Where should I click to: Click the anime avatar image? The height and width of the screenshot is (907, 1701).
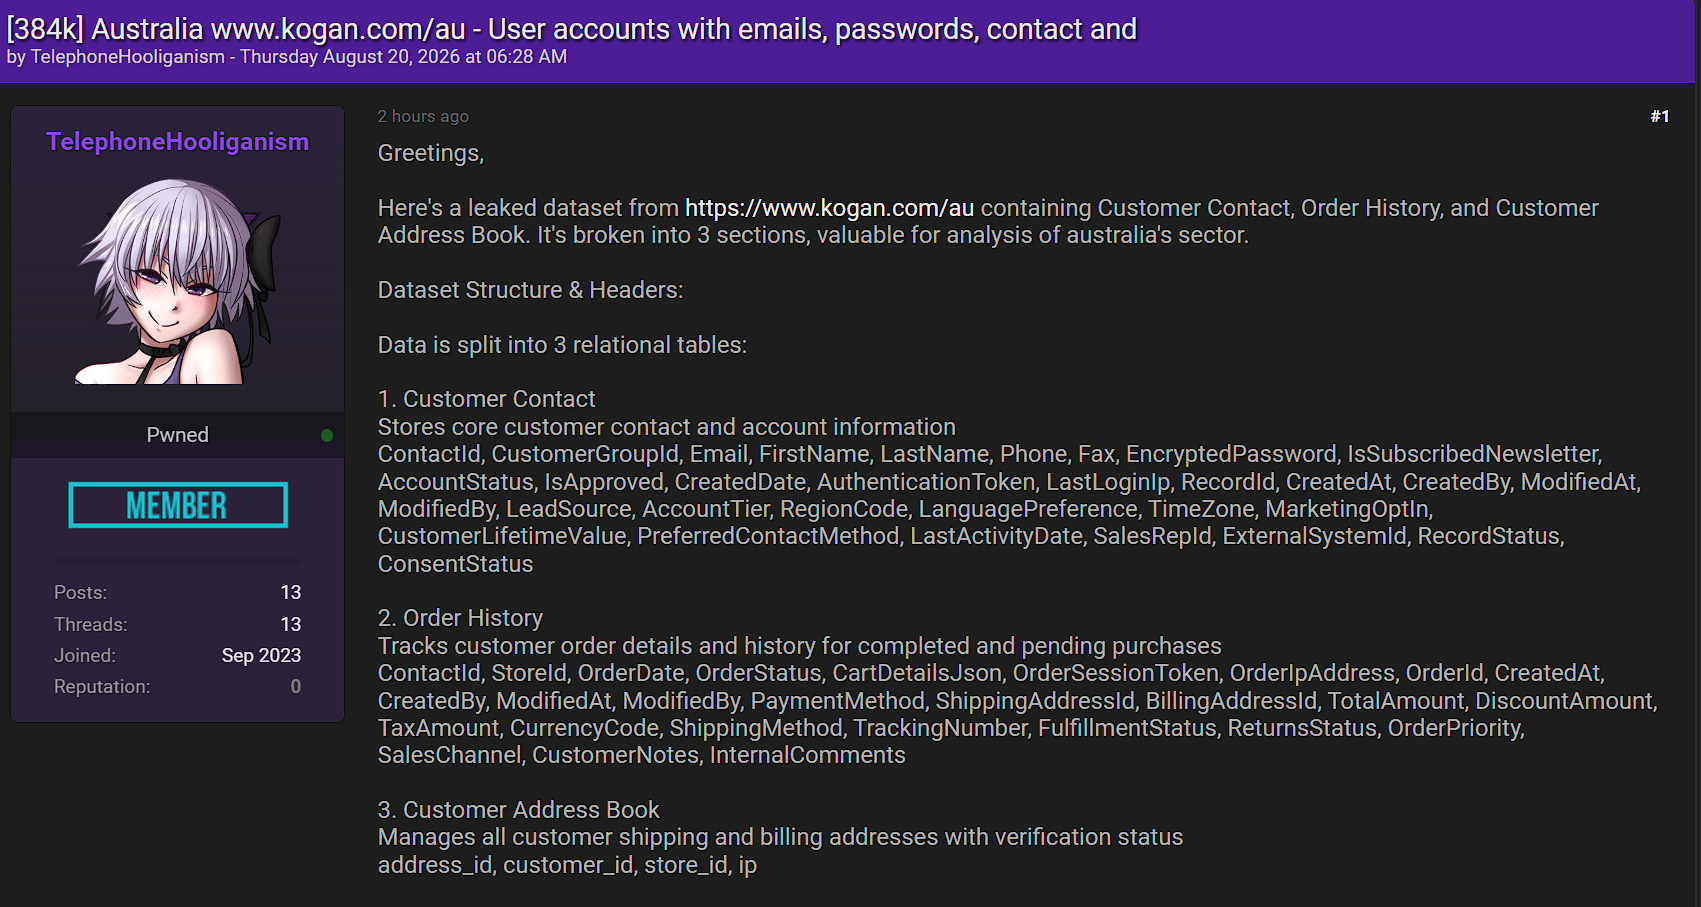coord(178,281)
